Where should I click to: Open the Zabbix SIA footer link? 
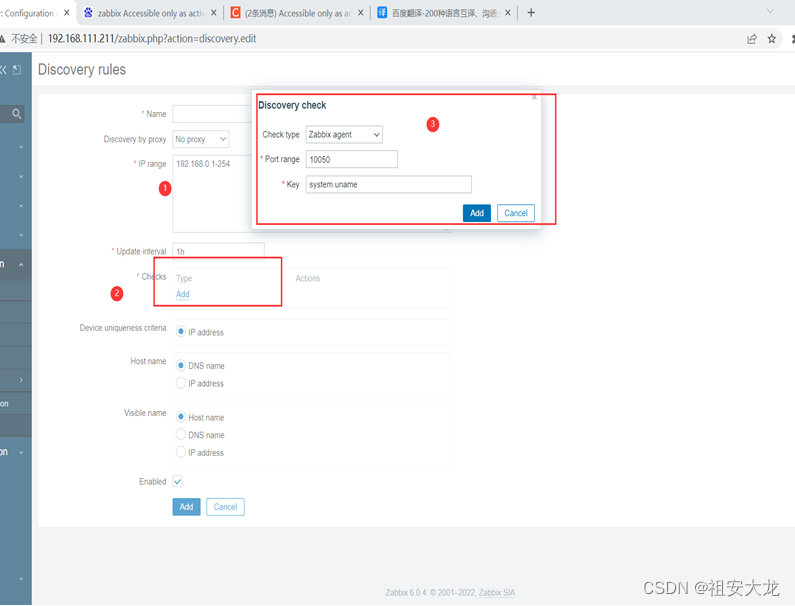(x=497, y=592)
